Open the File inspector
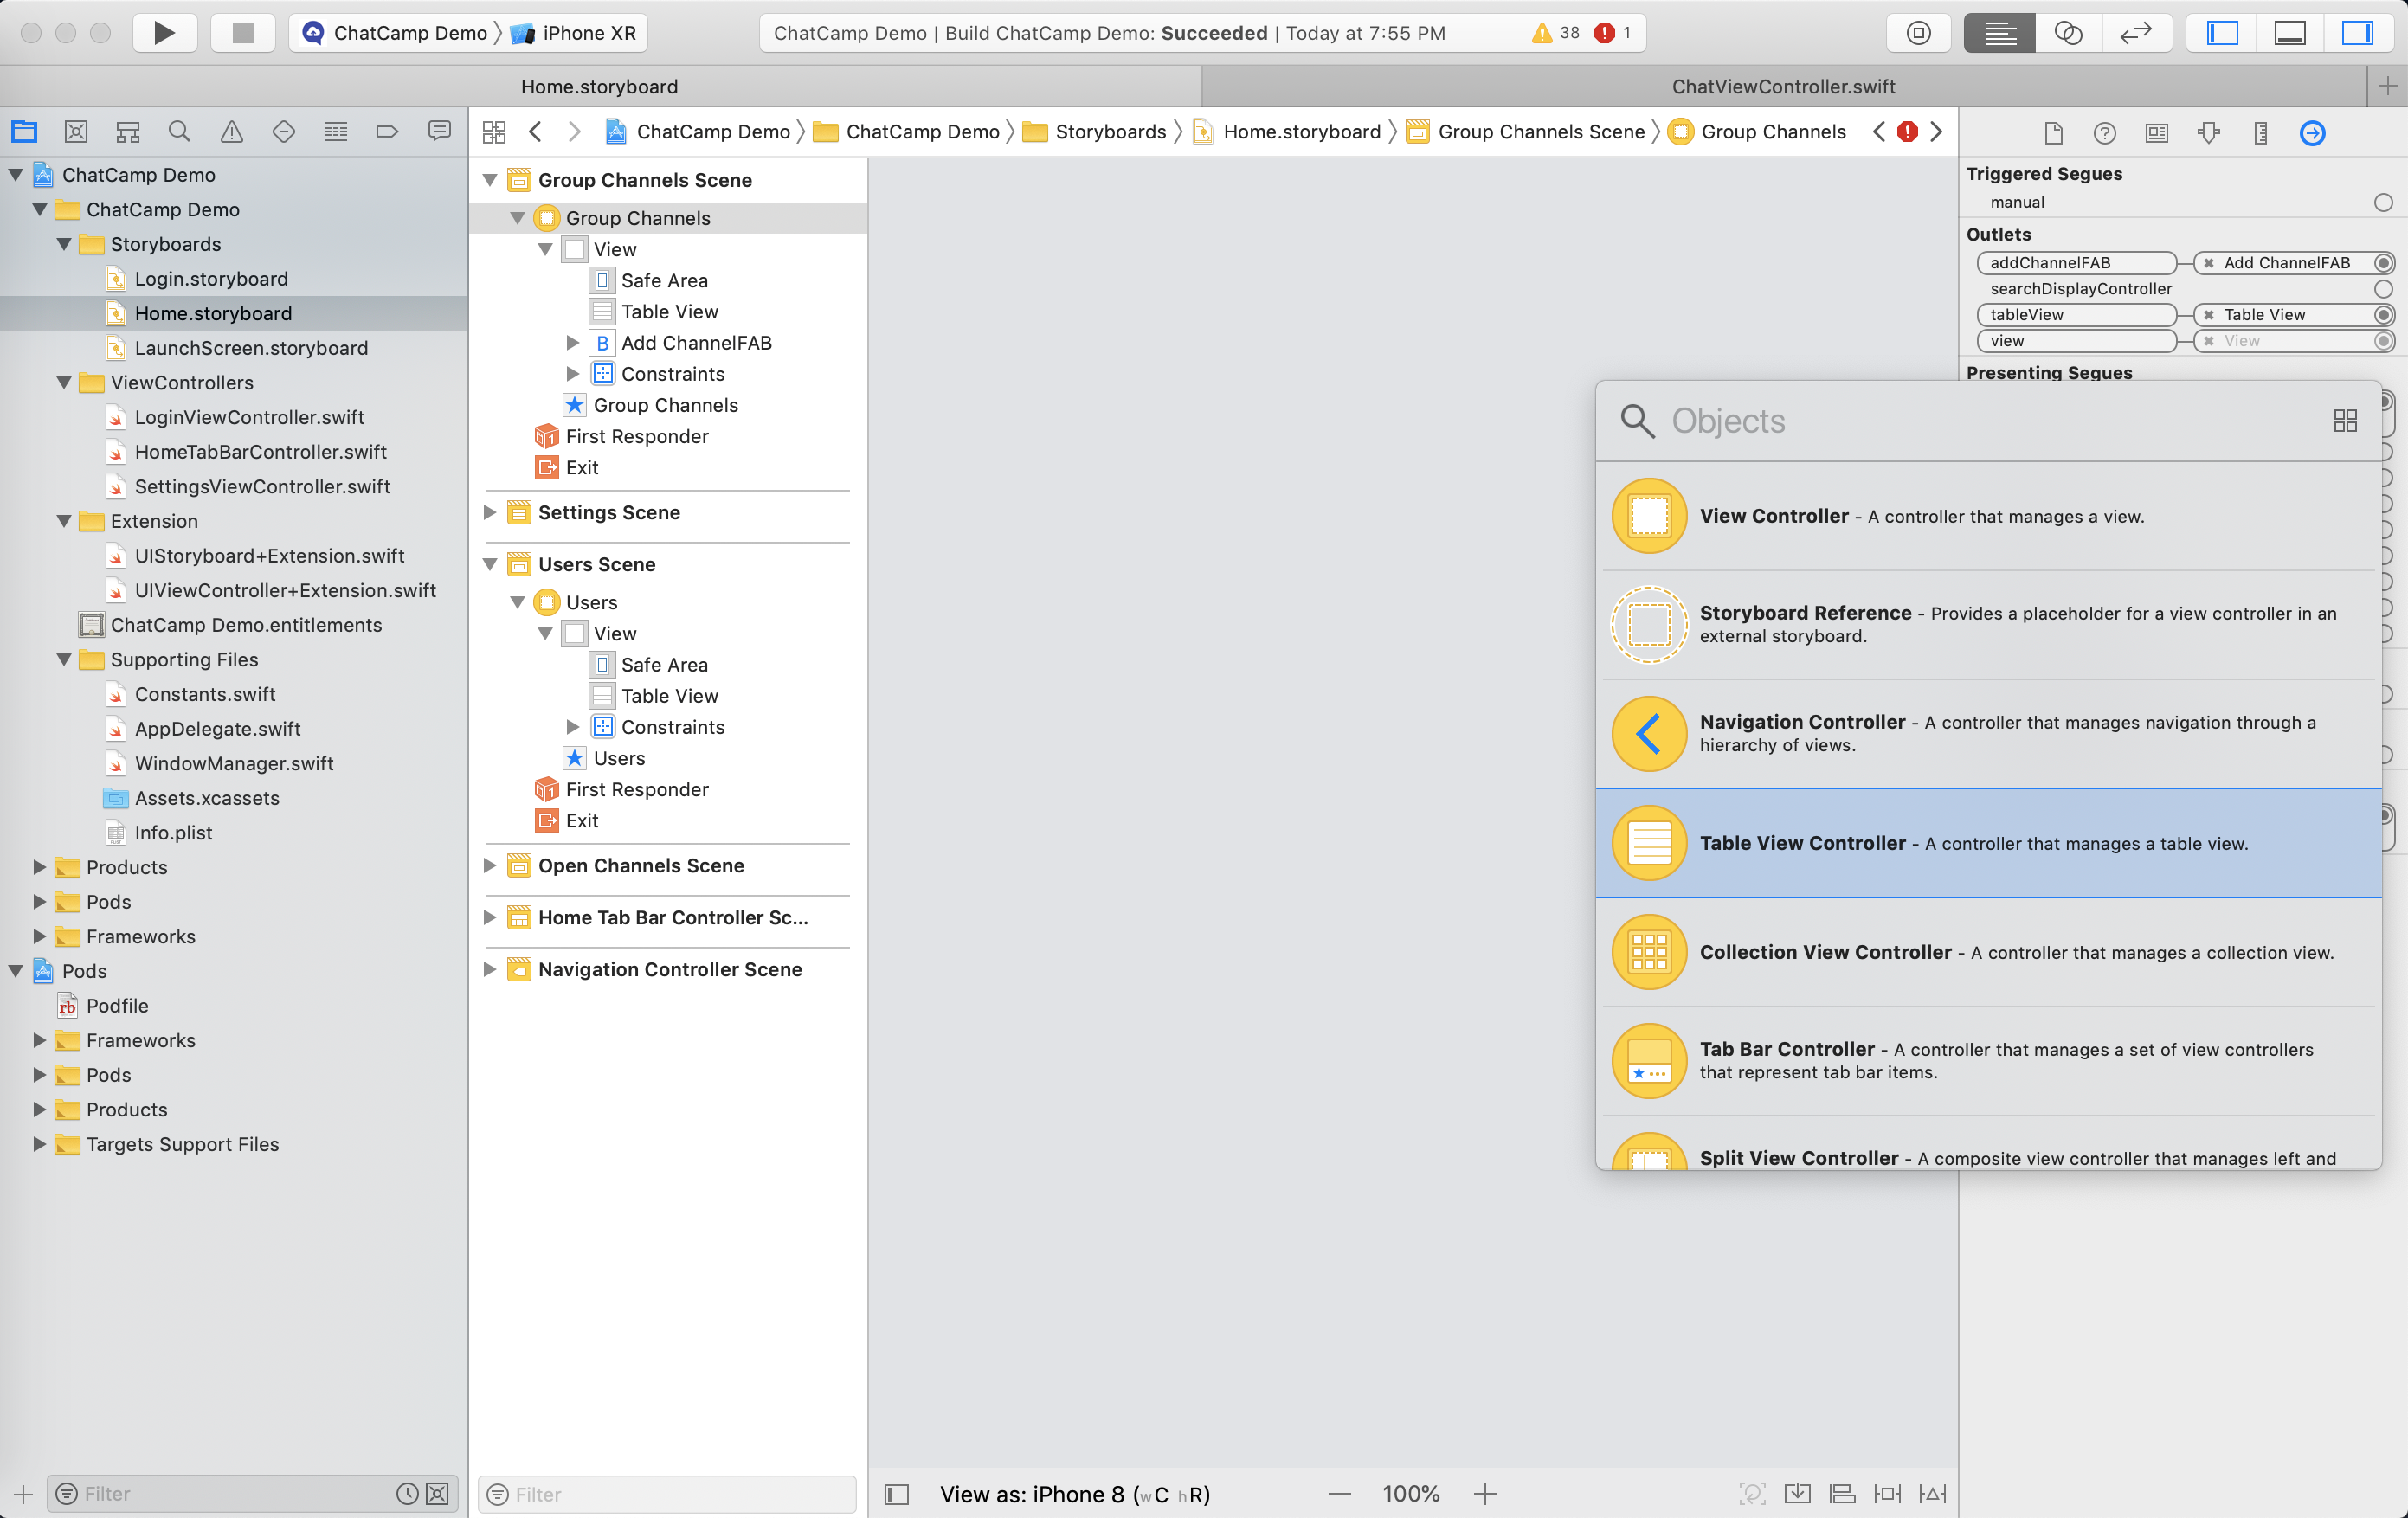This screenshot has height=1518, width=2408. 2053,133
